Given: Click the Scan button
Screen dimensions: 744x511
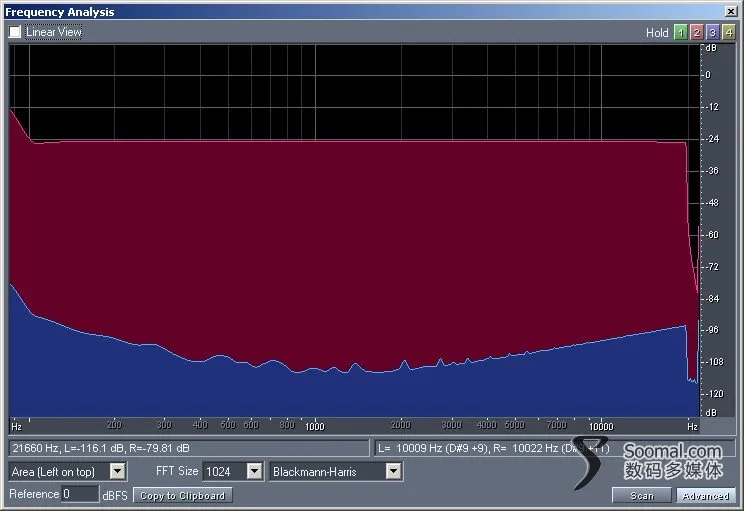Looking at the screenshot, I should [642, 495].
